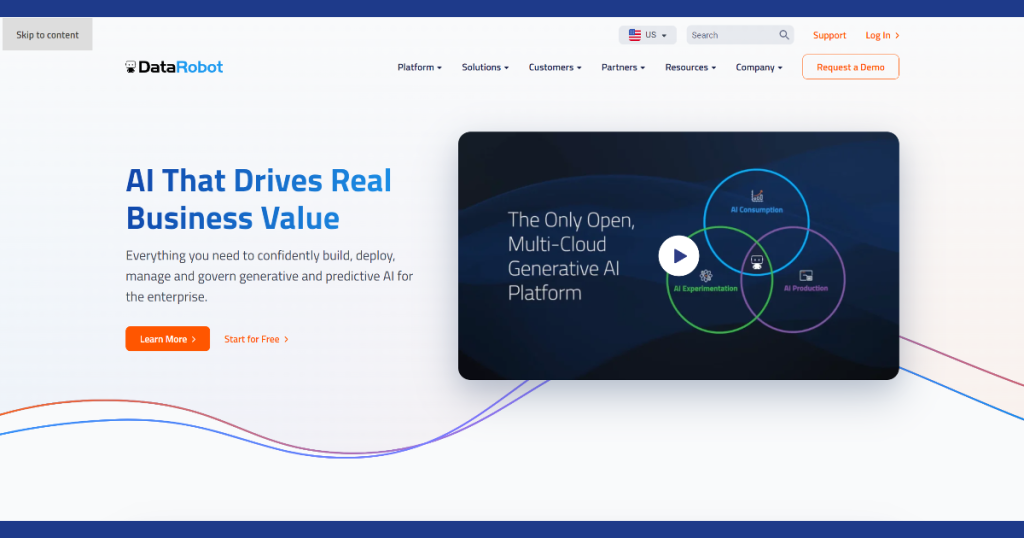Click the Everything you need to confidently build paragraph
This screenshot has width=1024, height=538.
269,276
